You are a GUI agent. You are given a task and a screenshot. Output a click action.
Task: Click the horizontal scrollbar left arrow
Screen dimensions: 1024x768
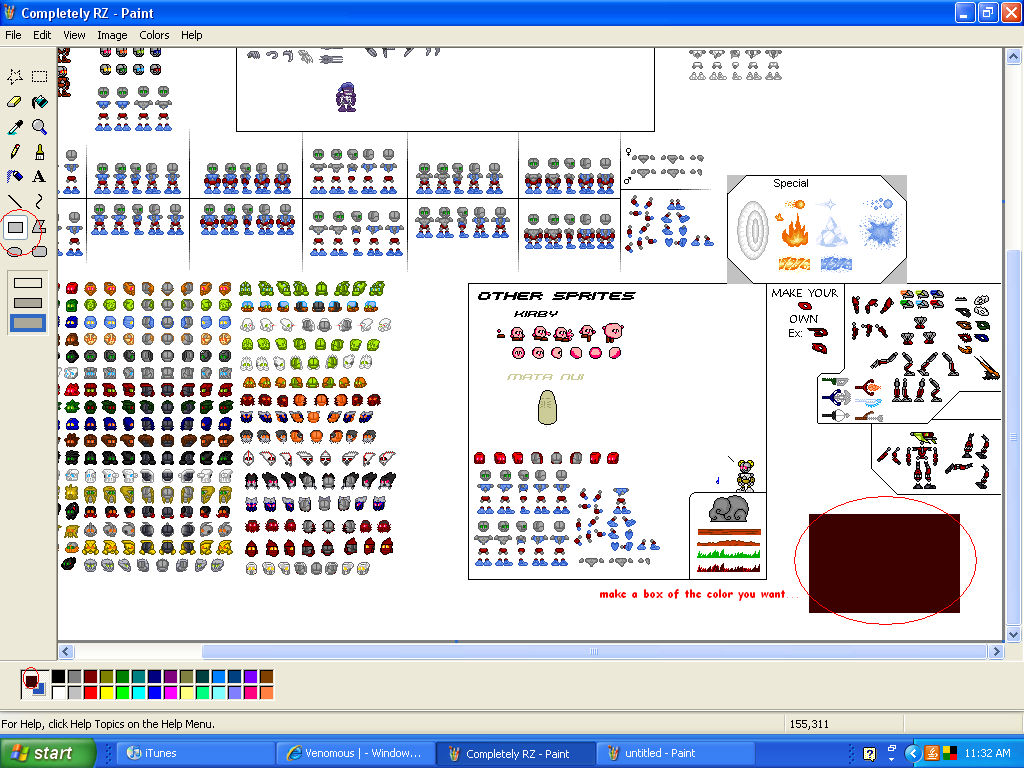coord(65,651)
